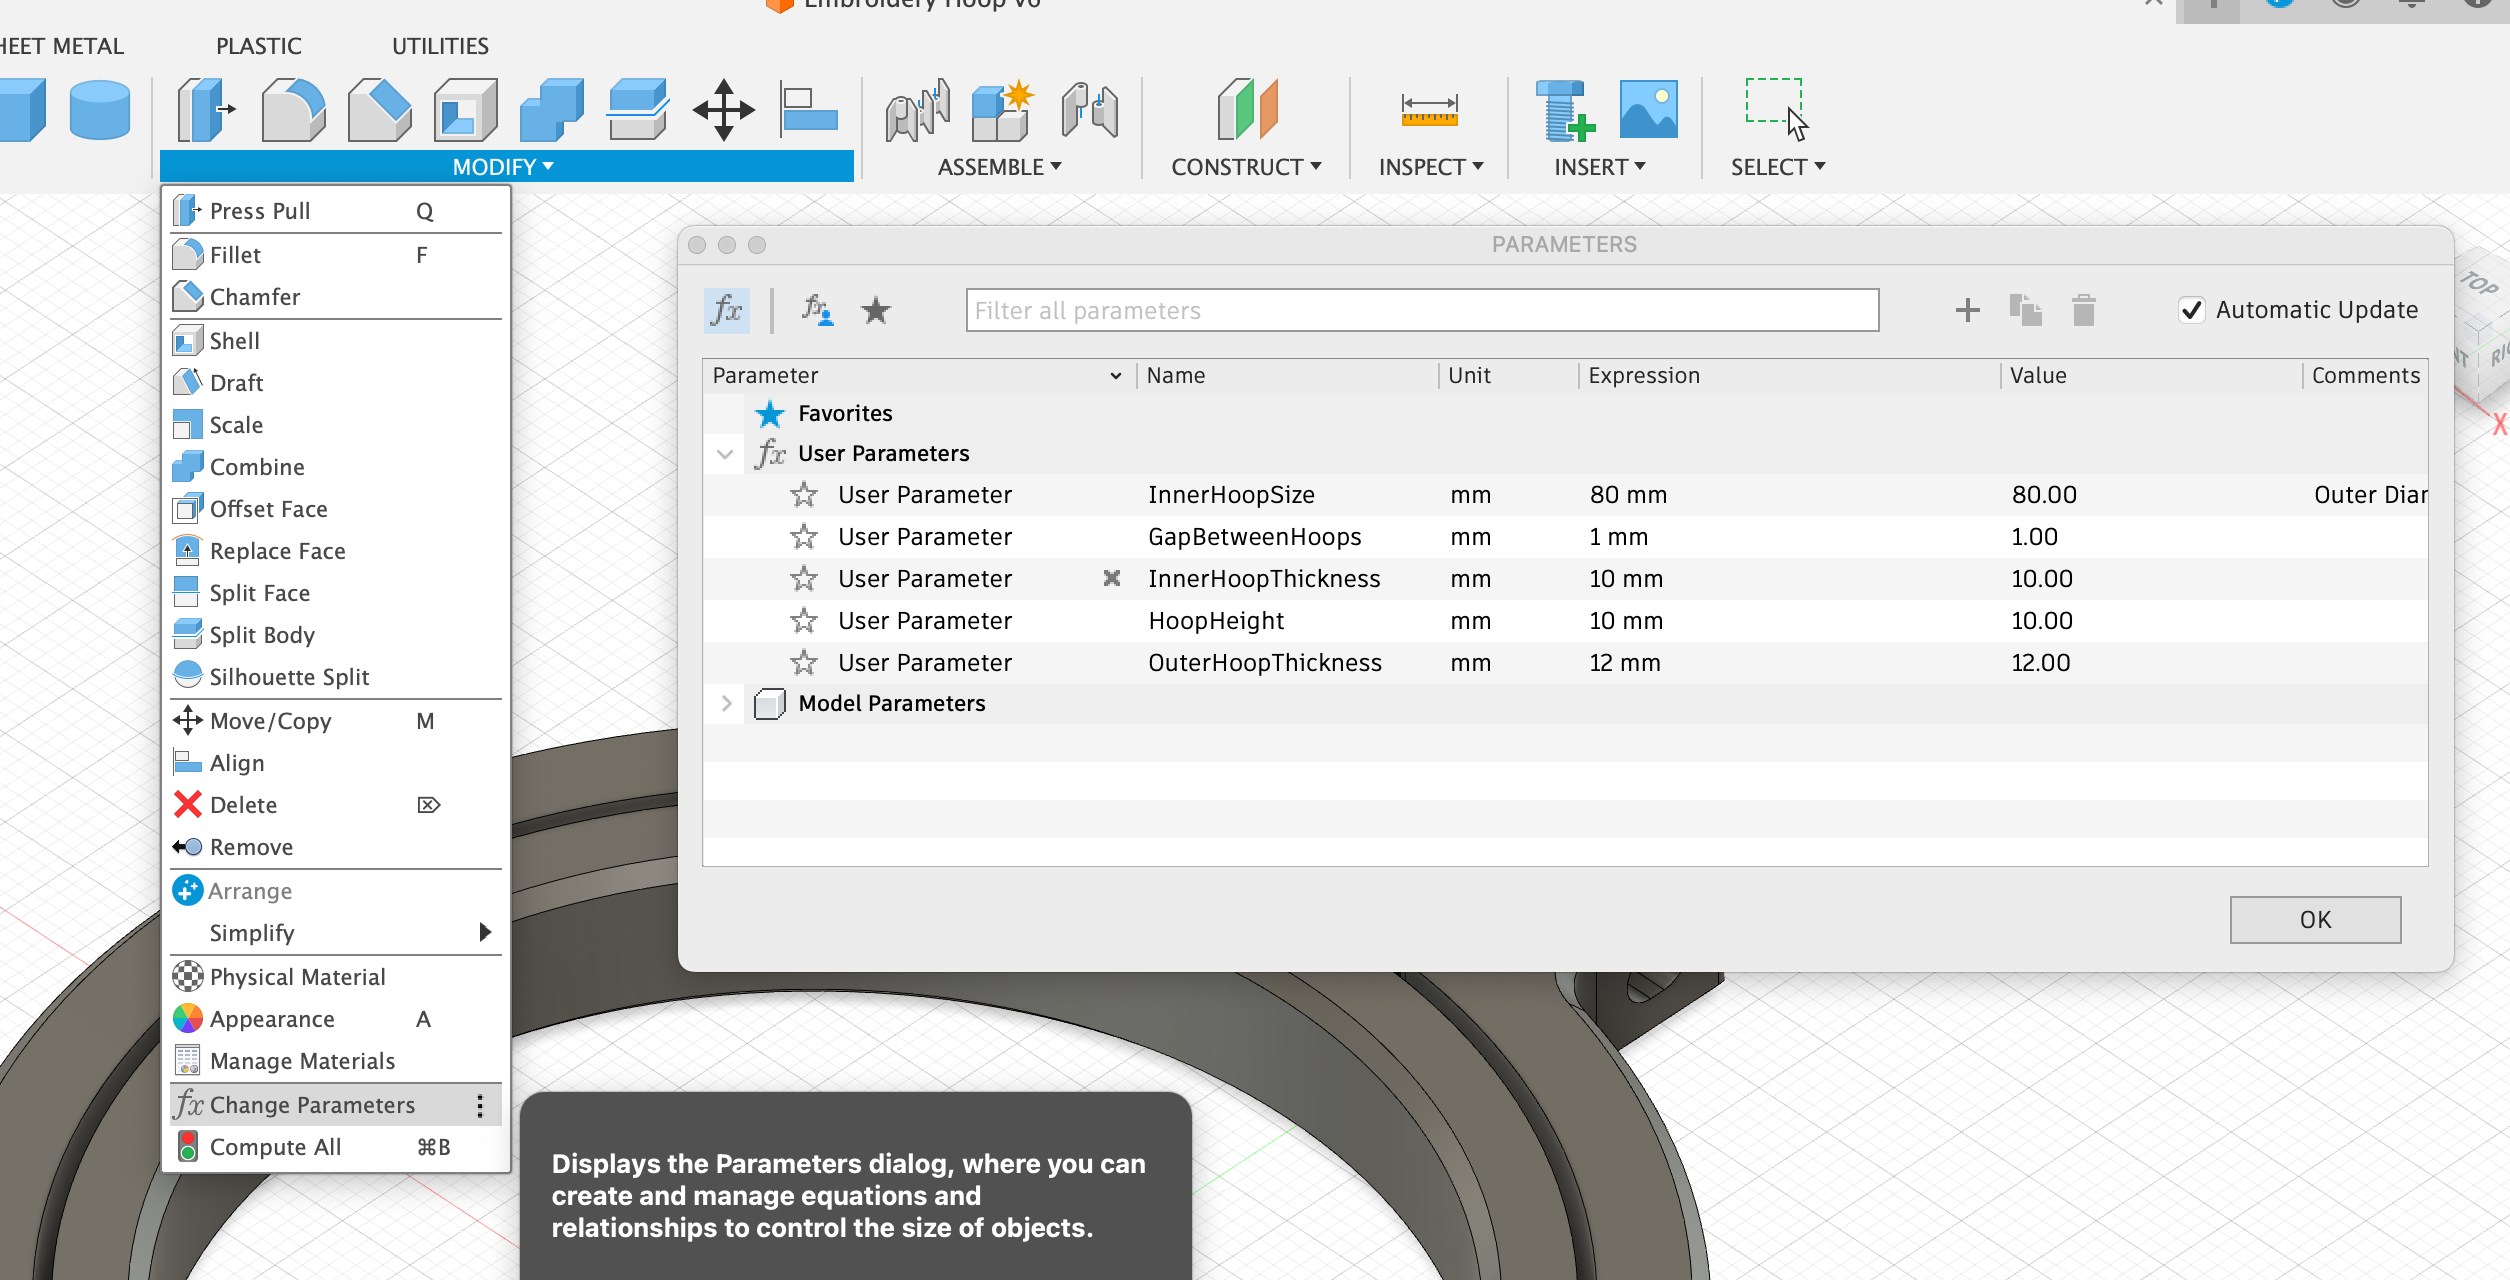This screenshot has width=2510, height=1280.
Task: Click the Insert McMaster-Carr bolt icon
Action: [x=1564, y=109]
